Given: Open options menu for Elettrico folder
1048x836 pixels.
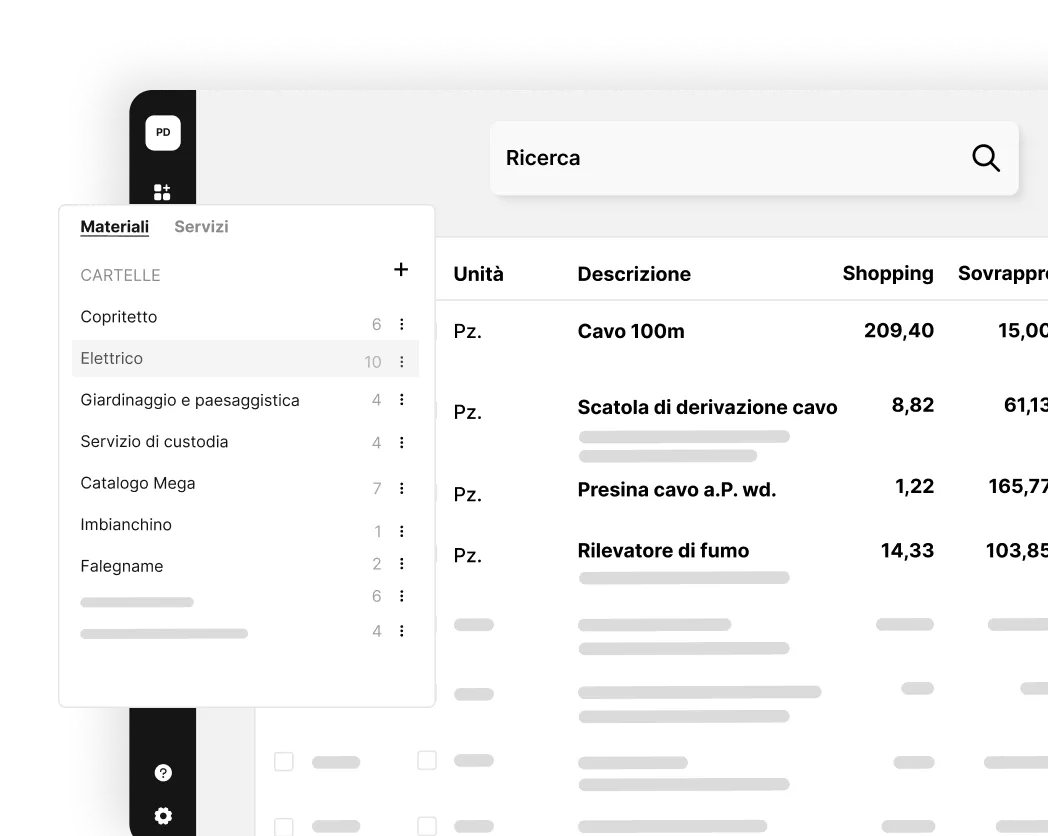Looking at the screenshot, I should tap(402, 362).
